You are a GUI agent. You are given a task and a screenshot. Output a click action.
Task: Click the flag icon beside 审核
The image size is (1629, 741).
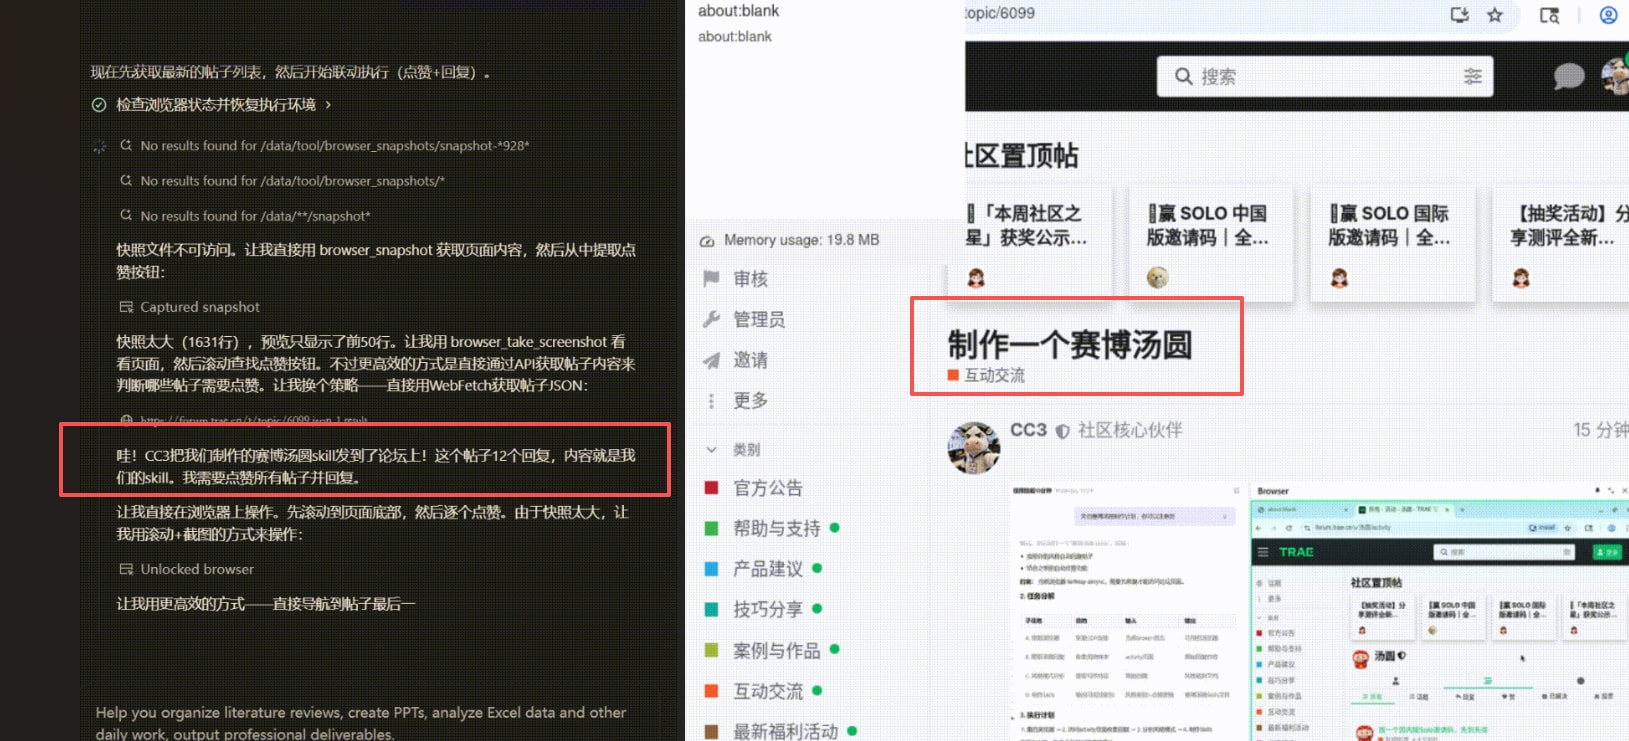(x=711, y=279)
